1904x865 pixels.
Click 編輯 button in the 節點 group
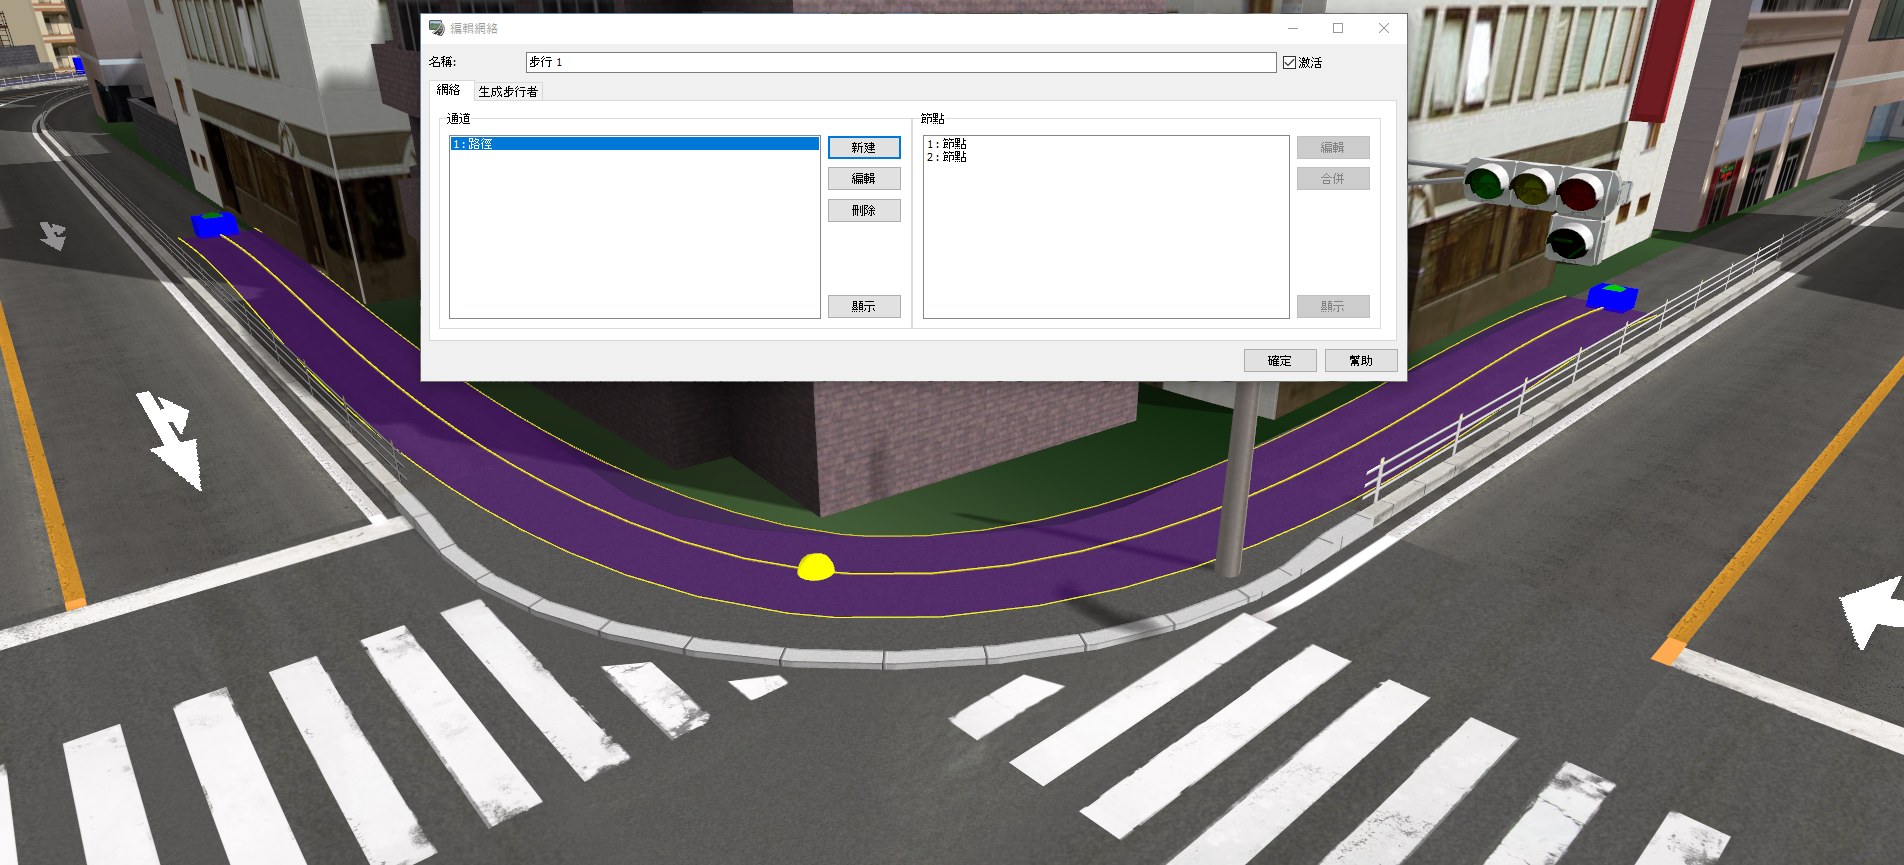[1333, 147]
